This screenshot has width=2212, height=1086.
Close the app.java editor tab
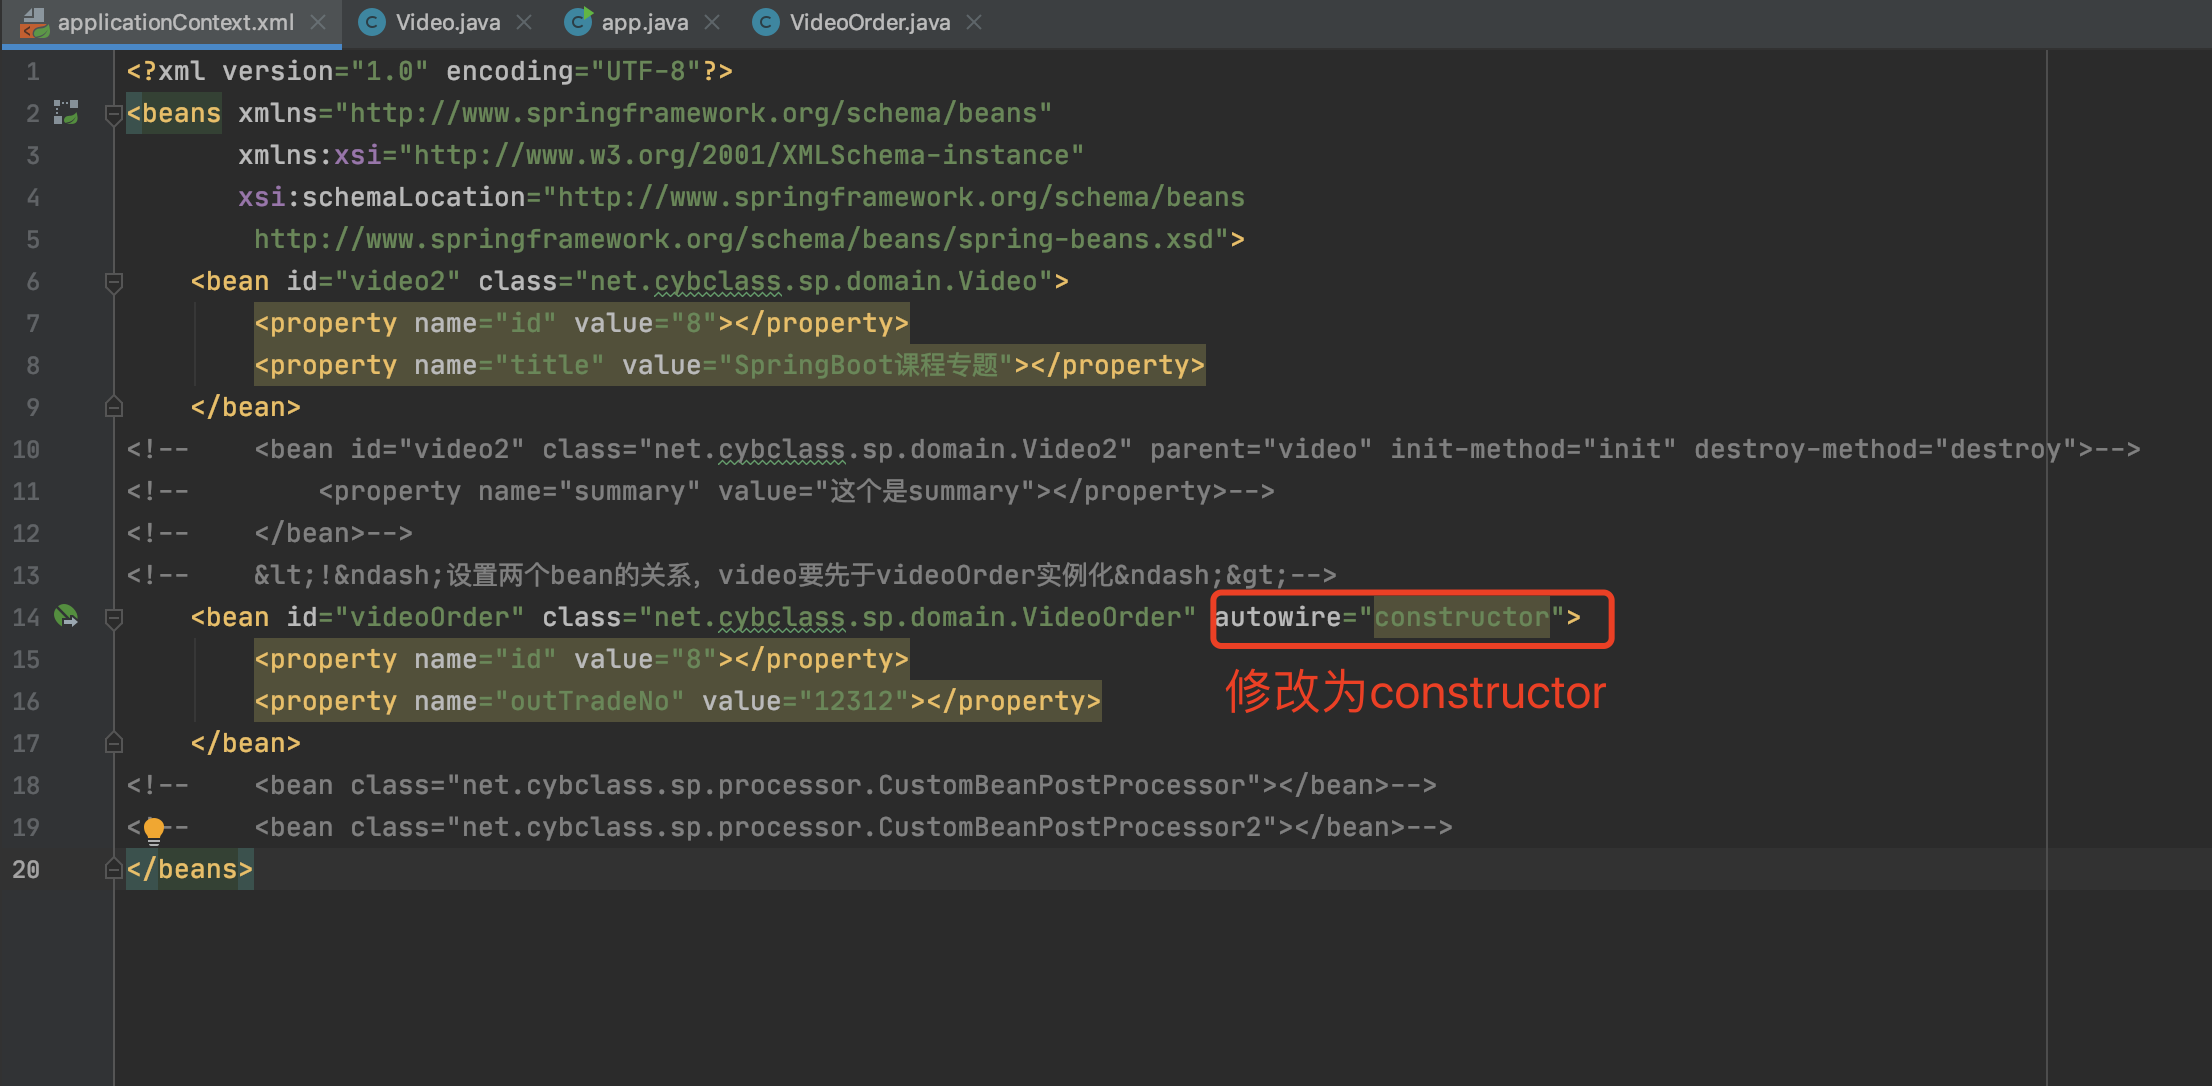[712, 22]
